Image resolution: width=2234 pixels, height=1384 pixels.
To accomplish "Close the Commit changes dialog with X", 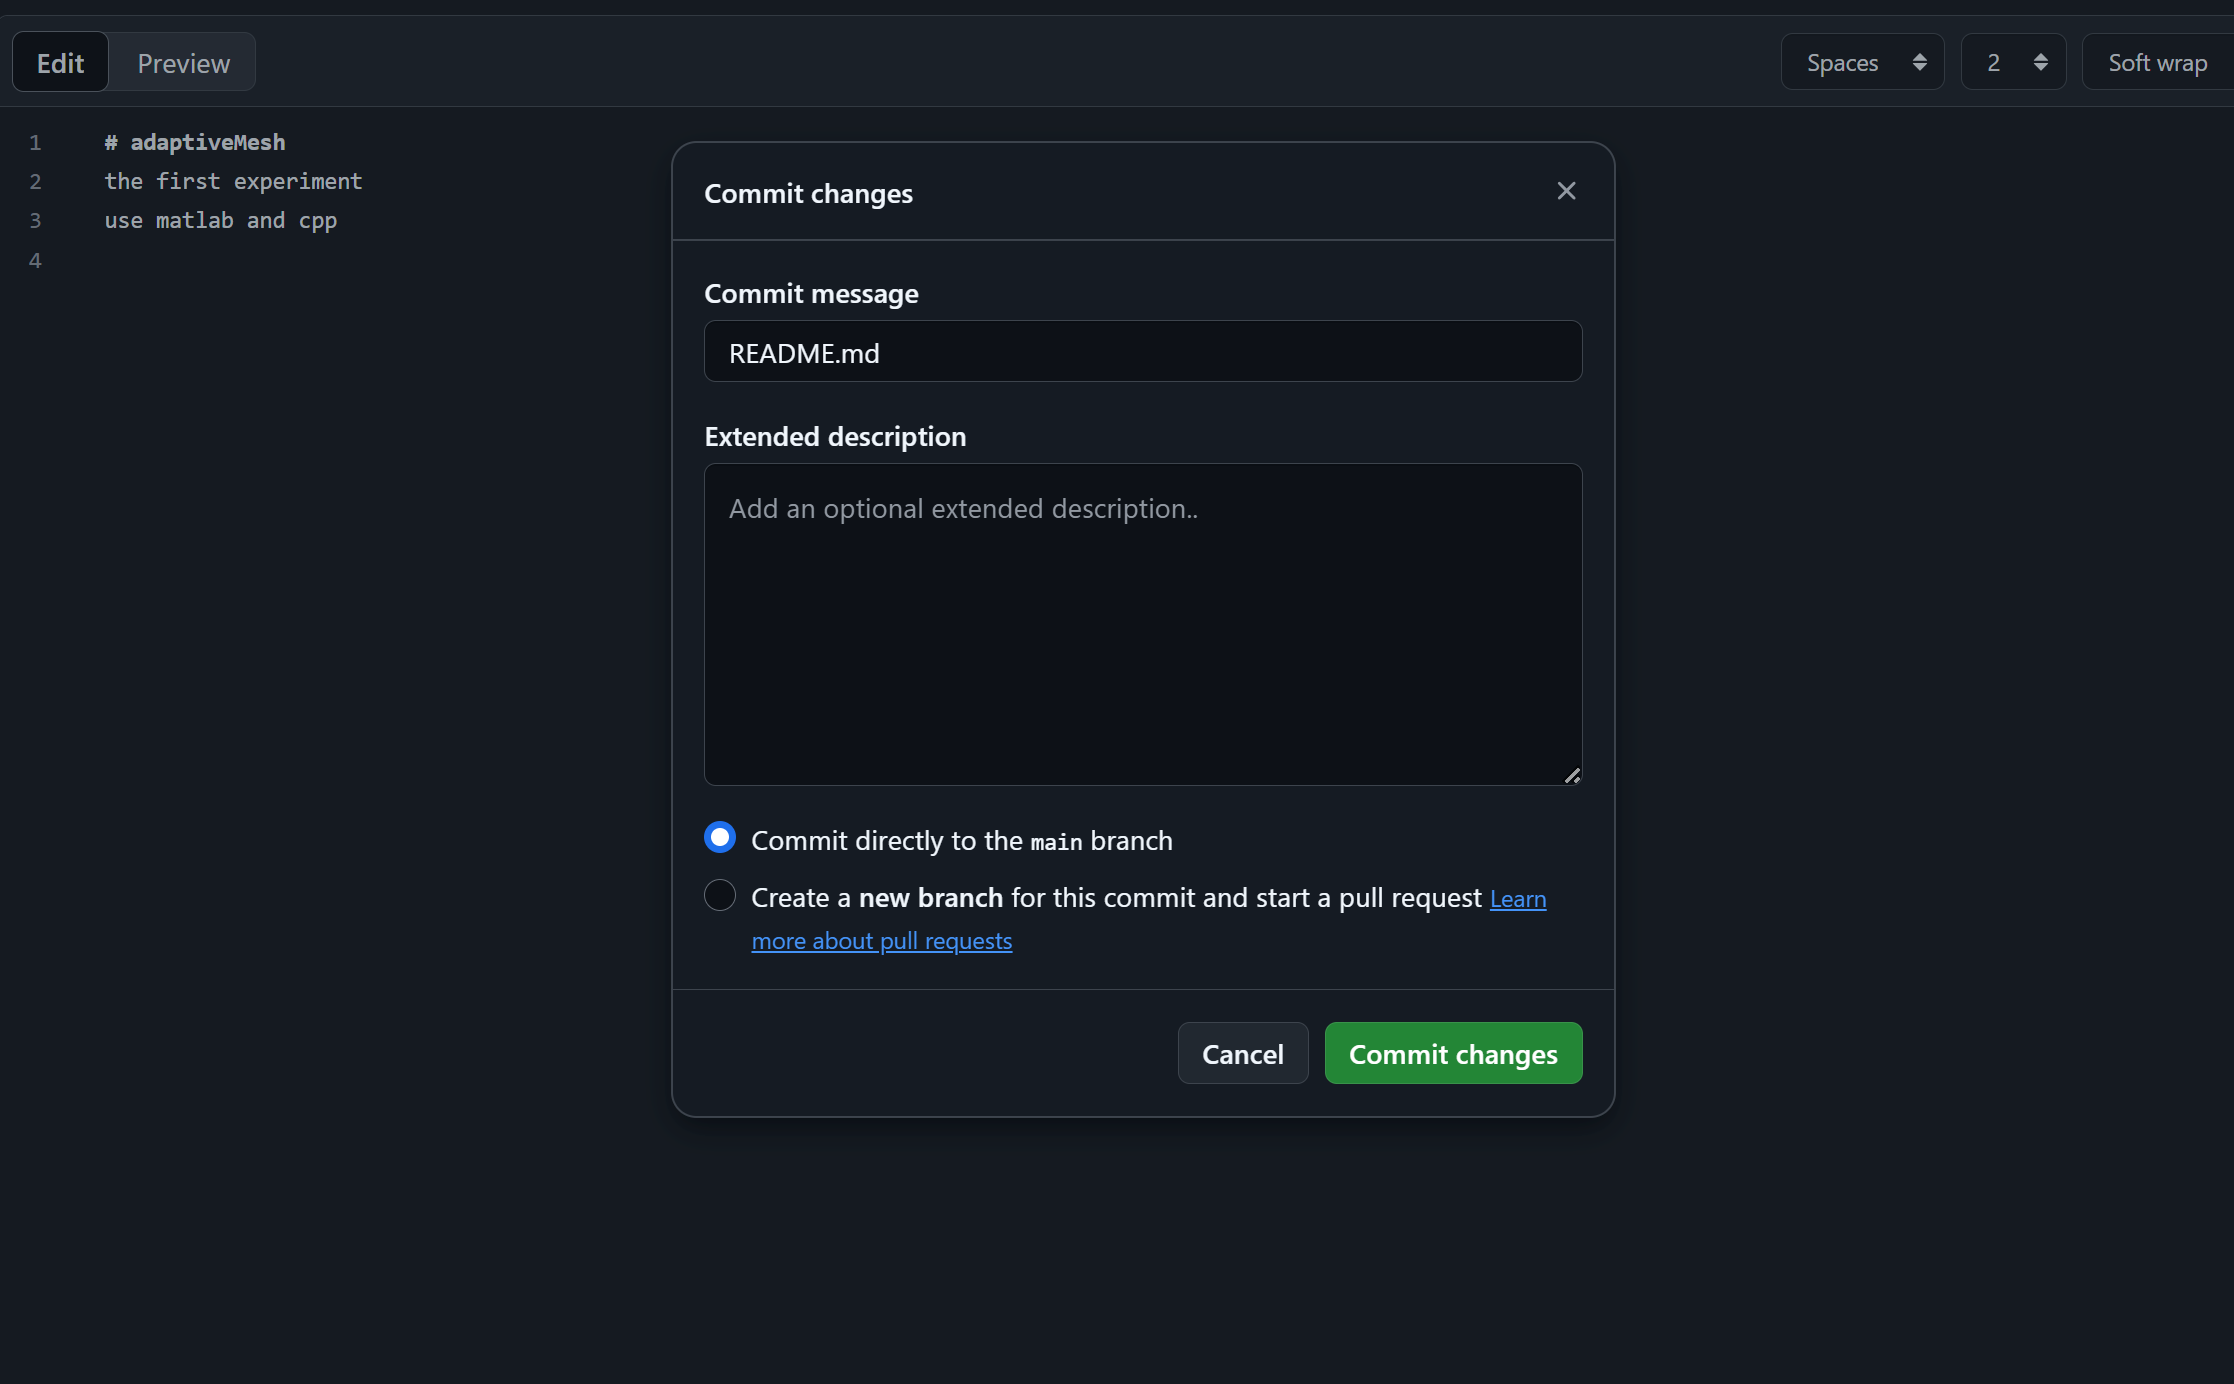I will pos(1566,191).
